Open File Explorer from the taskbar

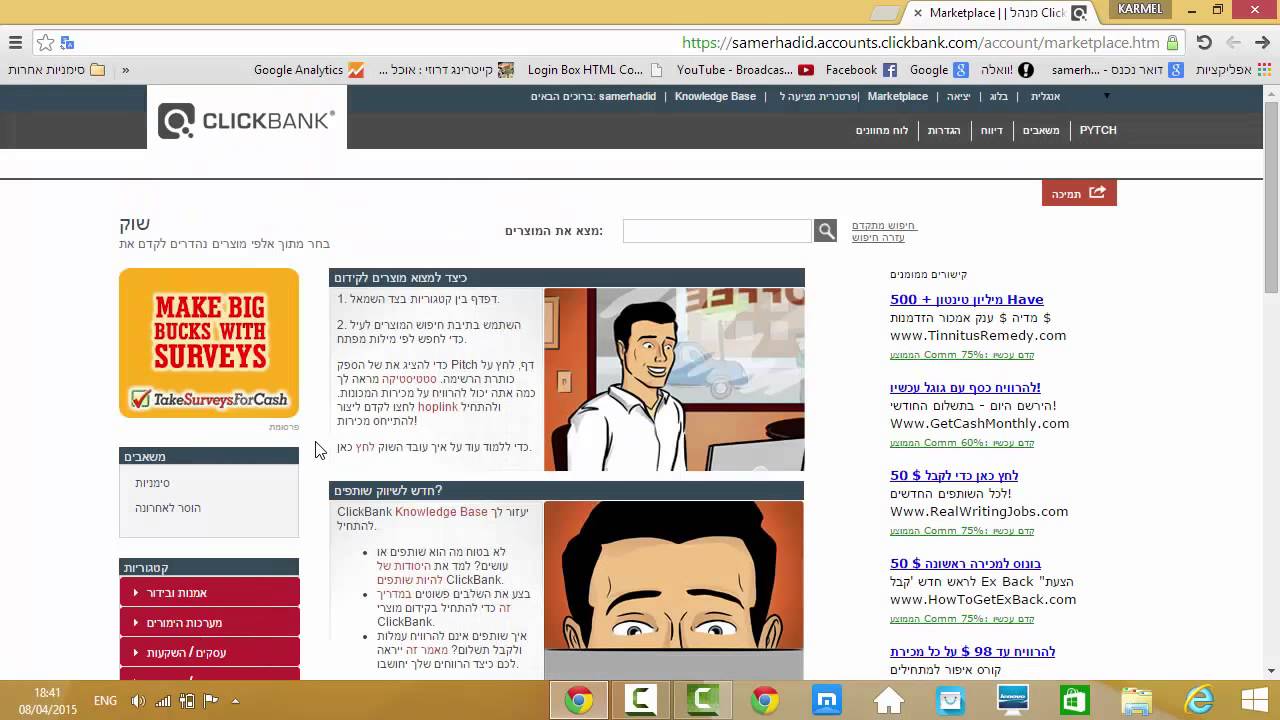[x=1136, y=700]
